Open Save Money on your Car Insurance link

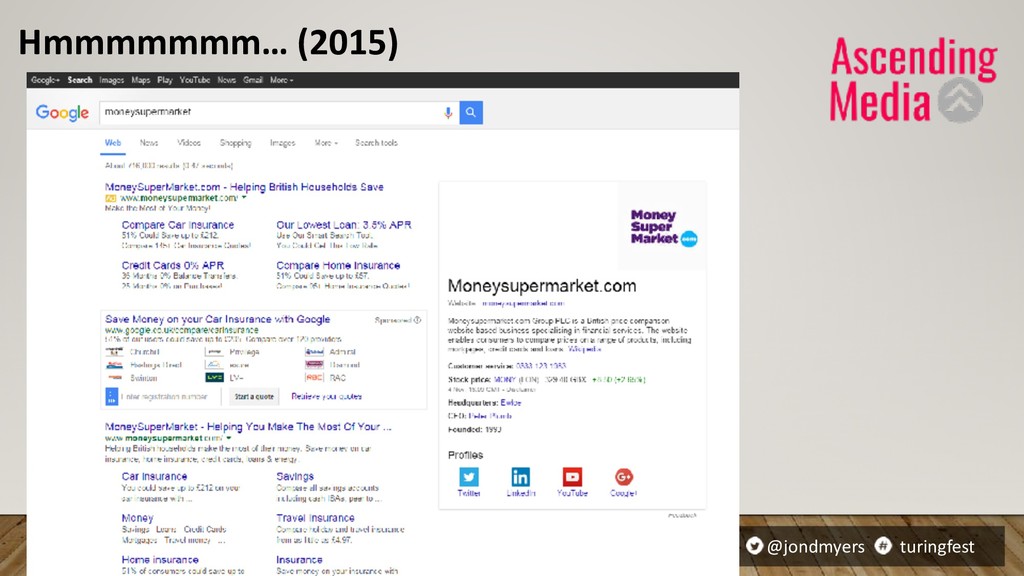pyautogui.click(x=217, y=319)
